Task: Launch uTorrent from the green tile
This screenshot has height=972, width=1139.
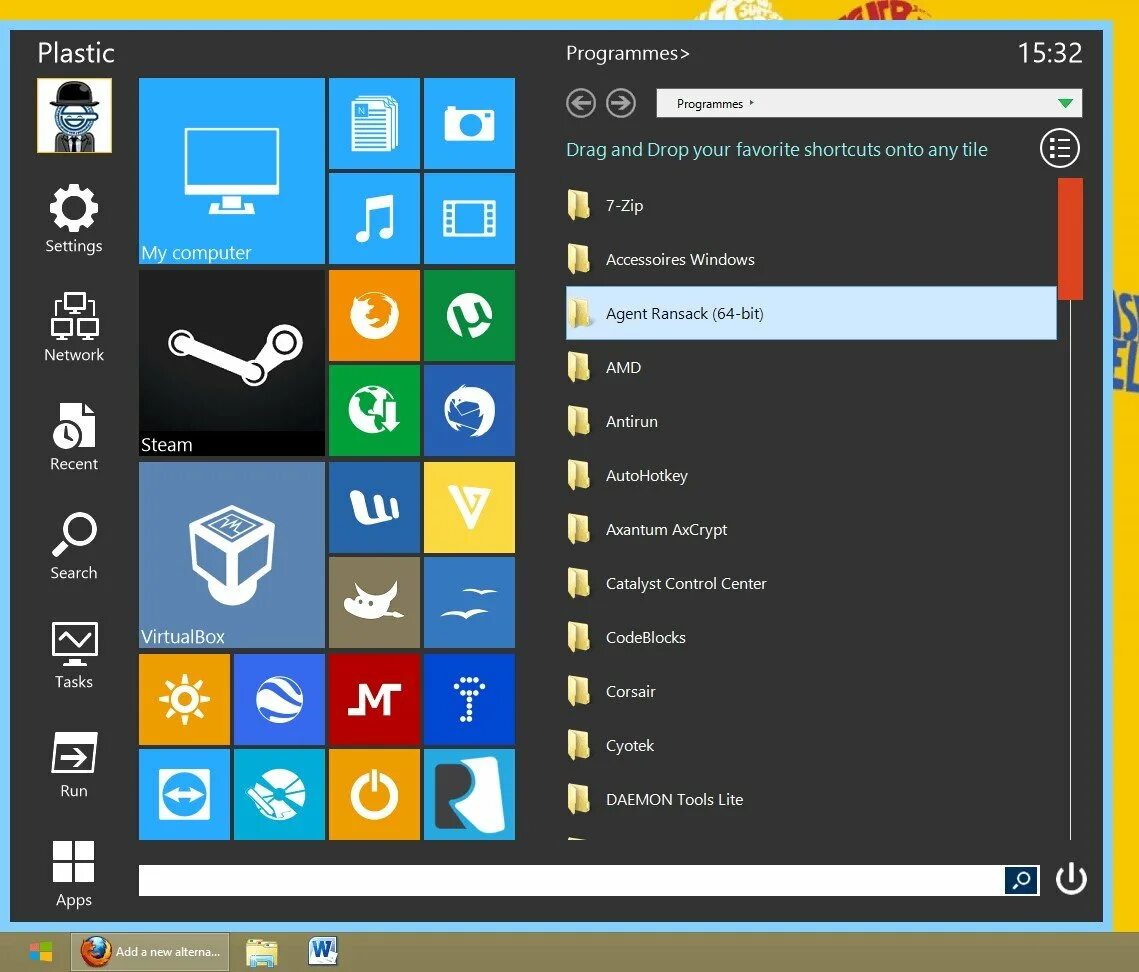Action: 469,315
